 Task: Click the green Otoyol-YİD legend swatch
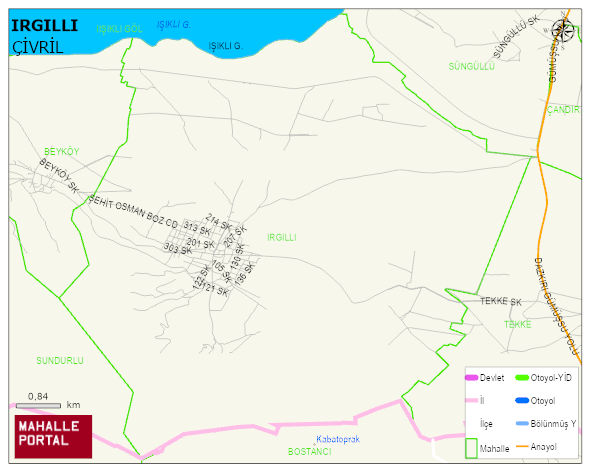pos(522,377)
